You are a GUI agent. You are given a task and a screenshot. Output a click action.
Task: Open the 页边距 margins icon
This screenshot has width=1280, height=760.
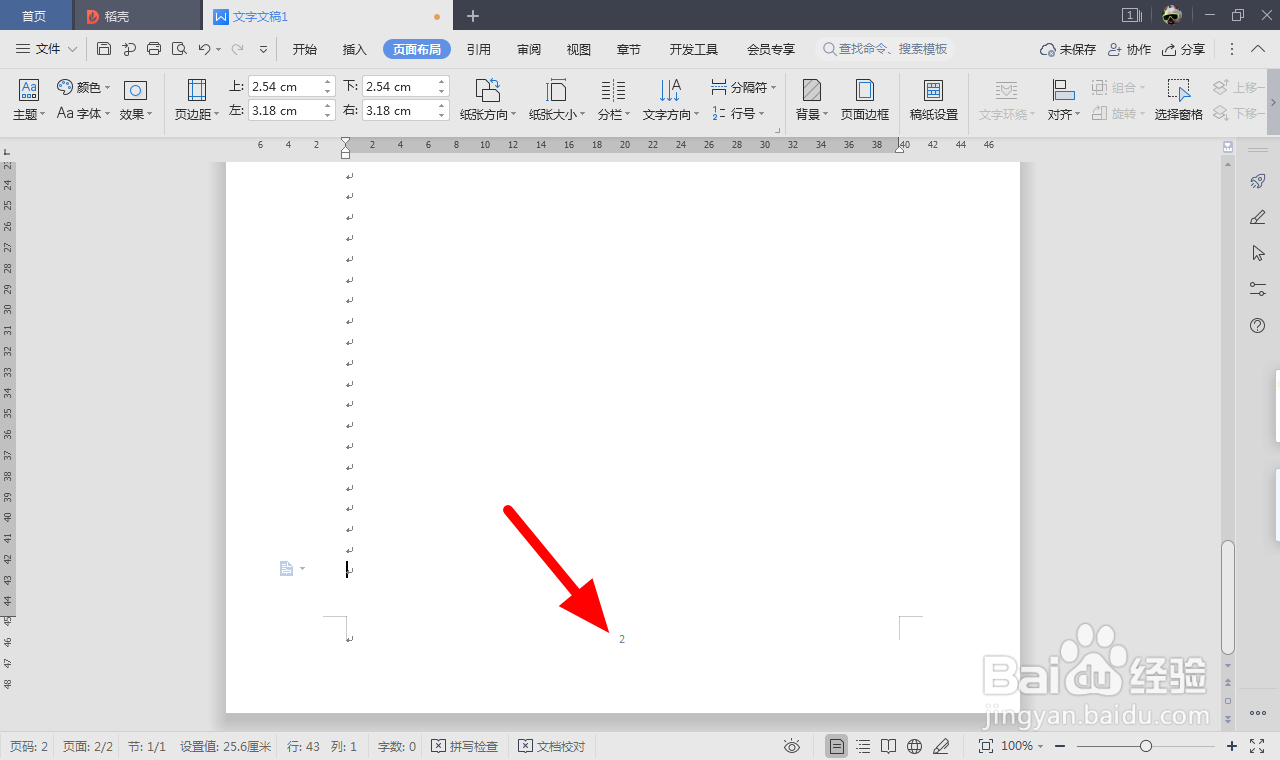[x=197, y=101]
